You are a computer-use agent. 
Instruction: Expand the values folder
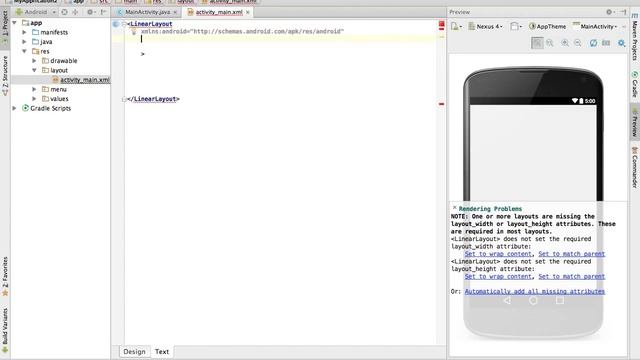tap(34, 99)
